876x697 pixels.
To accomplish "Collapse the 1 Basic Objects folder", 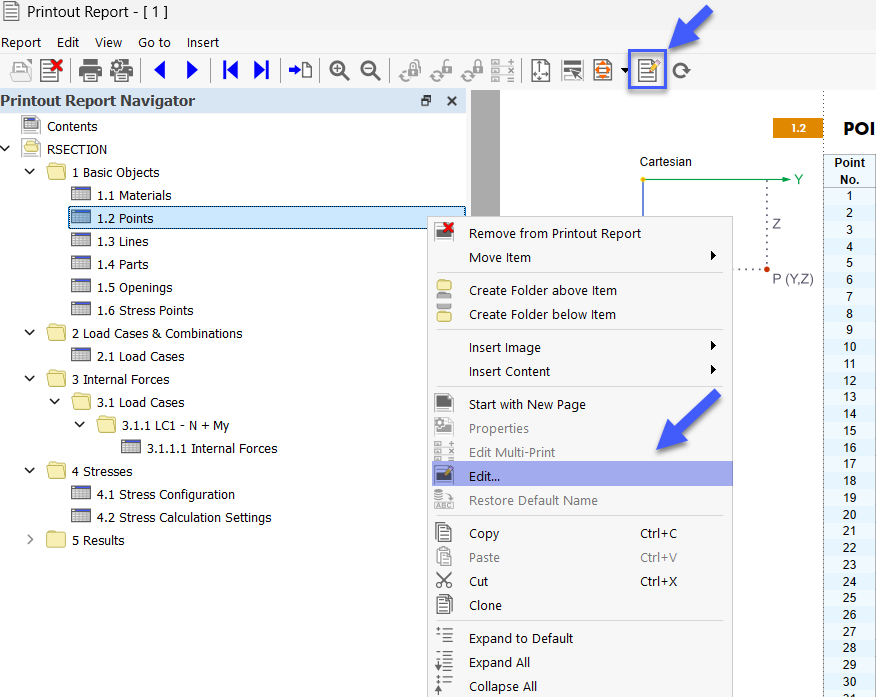I will tap(30, 171).
